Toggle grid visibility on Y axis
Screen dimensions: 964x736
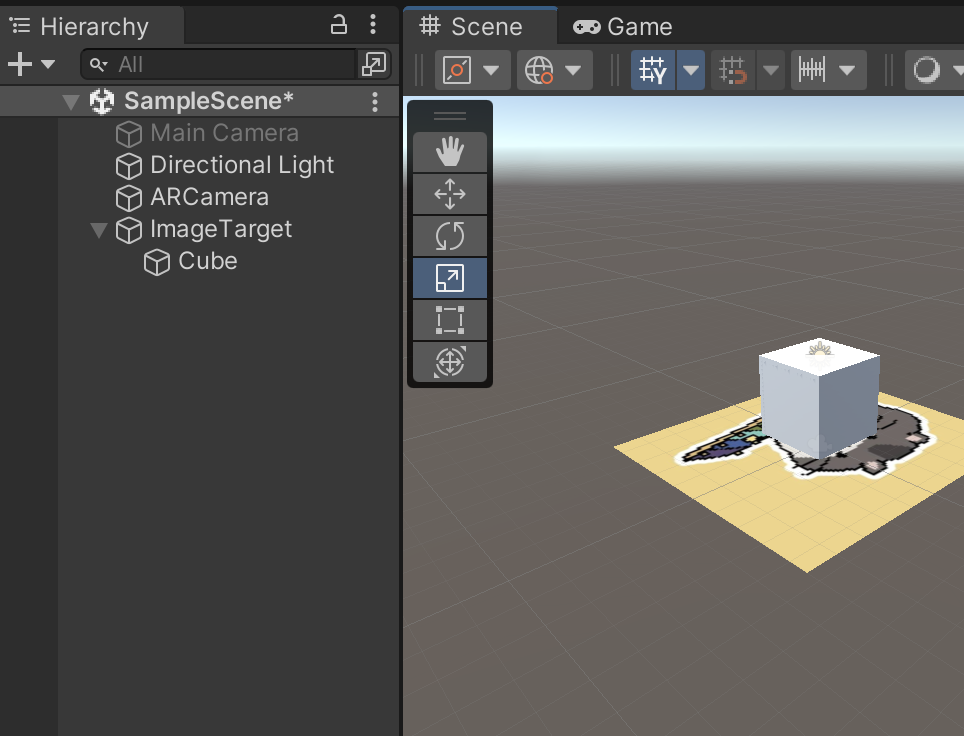pyautogui.click(x=653, y=70)
